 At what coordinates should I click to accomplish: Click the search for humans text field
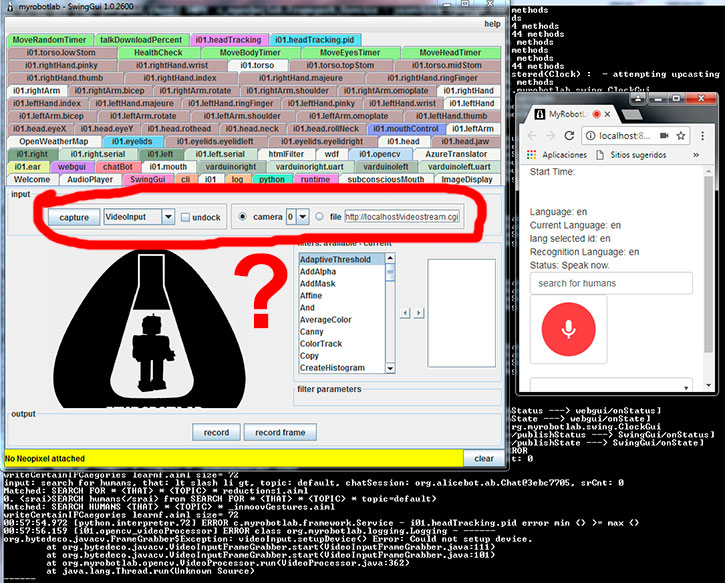[x=611, y=283]
